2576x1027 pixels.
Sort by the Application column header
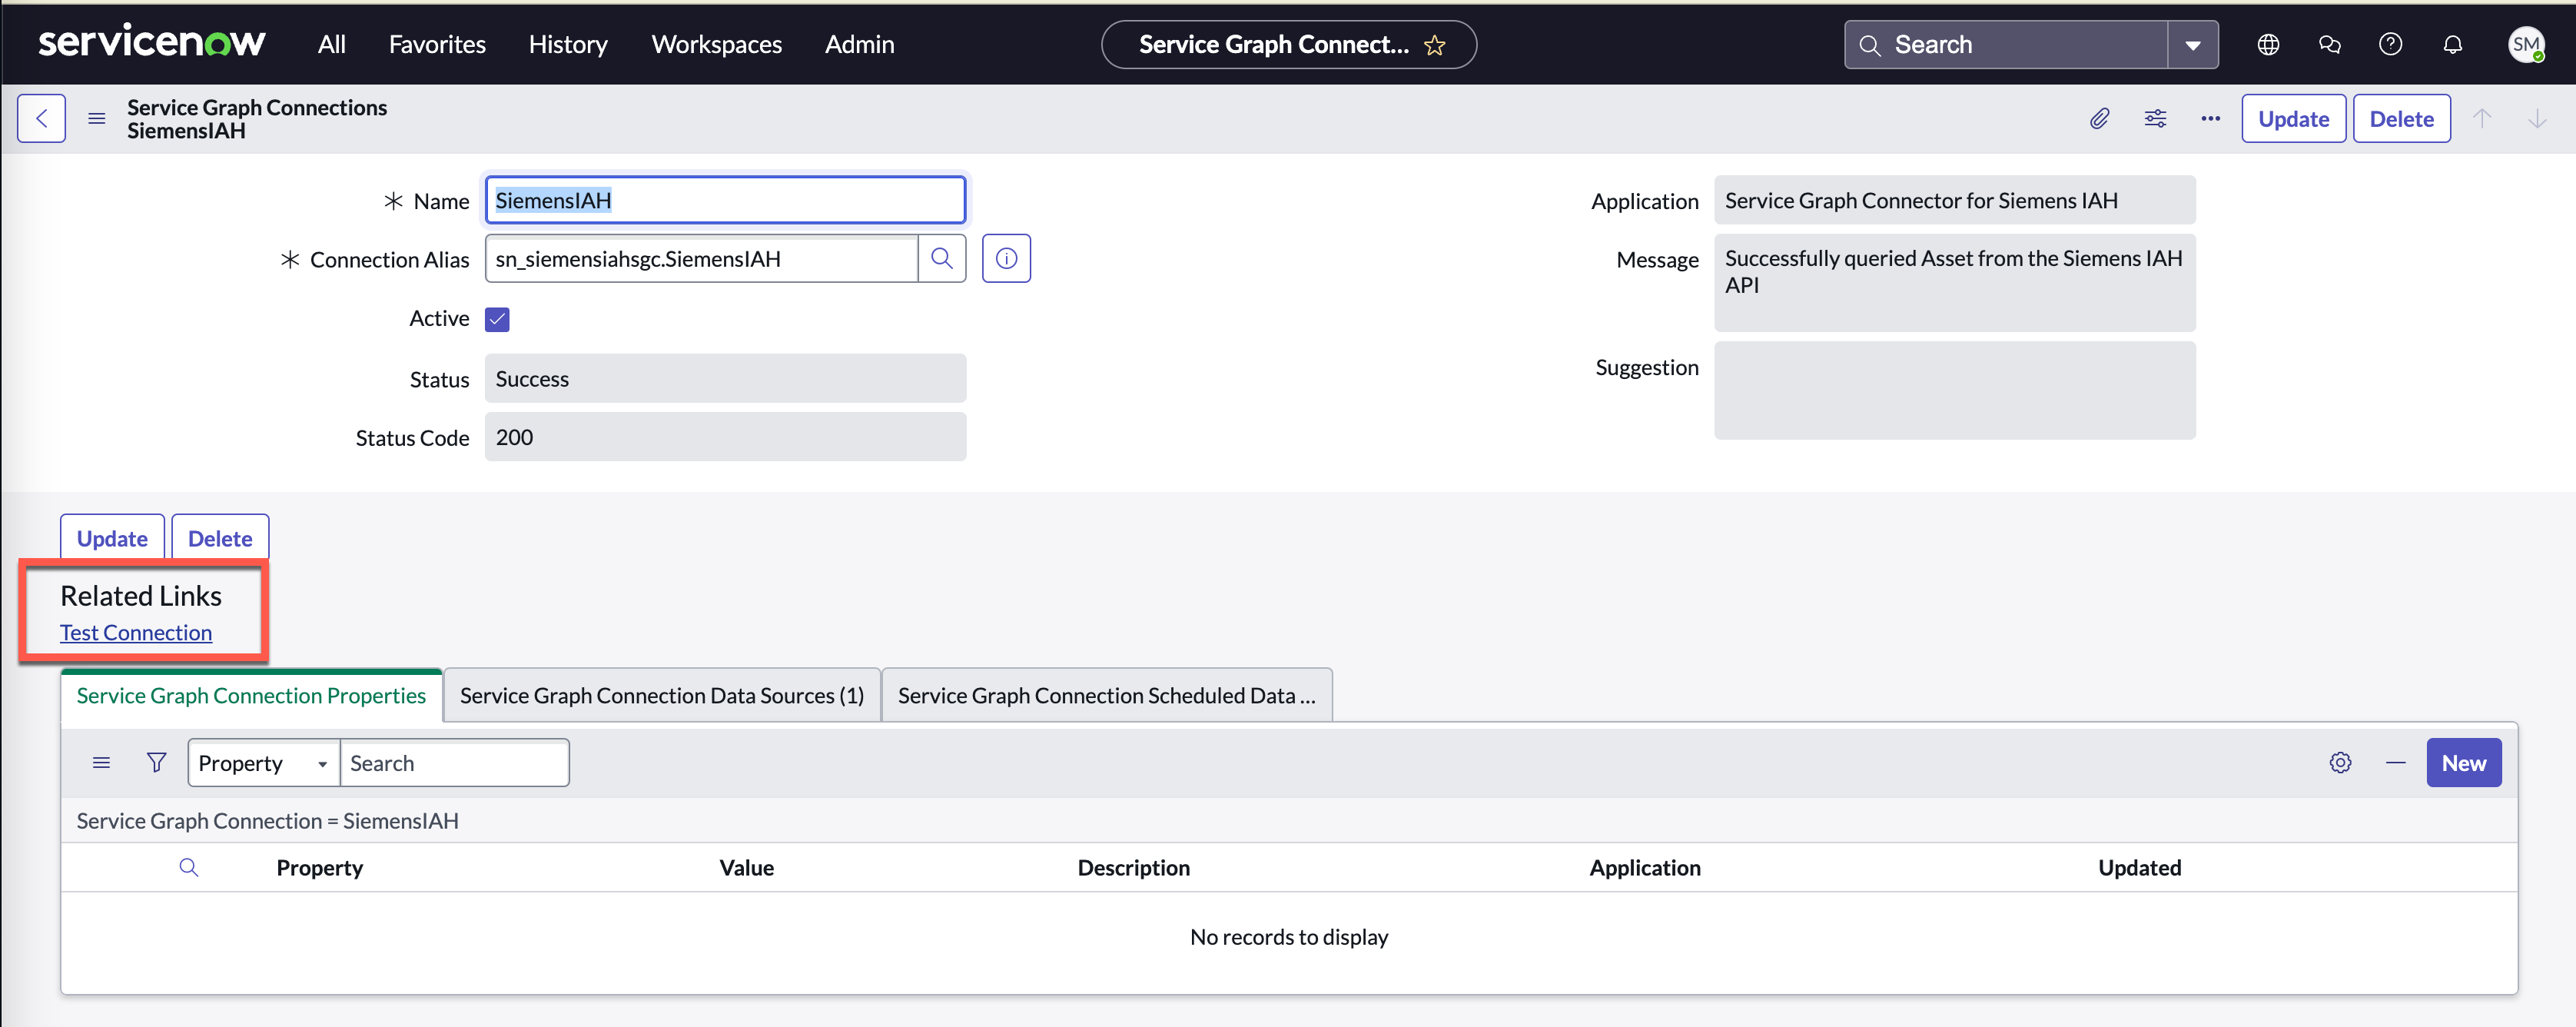(1645, 868)
